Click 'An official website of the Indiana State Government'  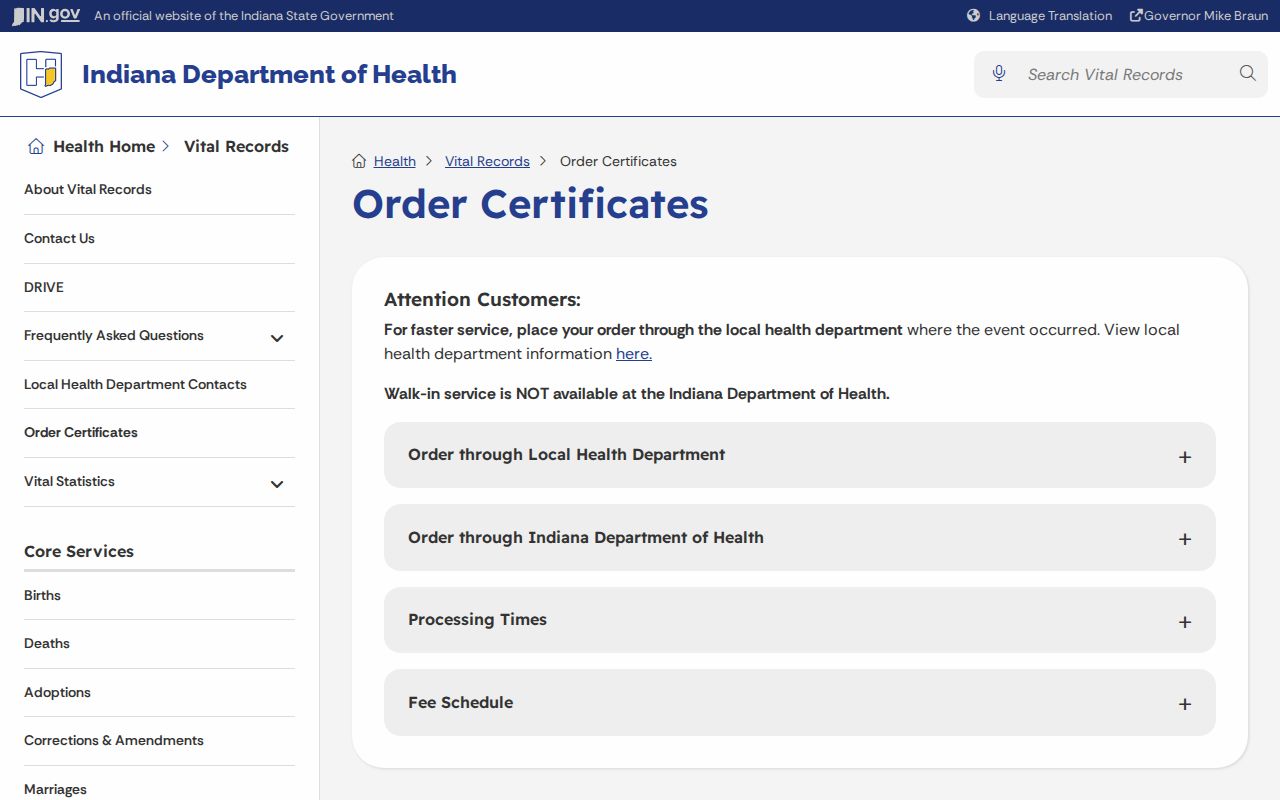(x=244, y=16)
